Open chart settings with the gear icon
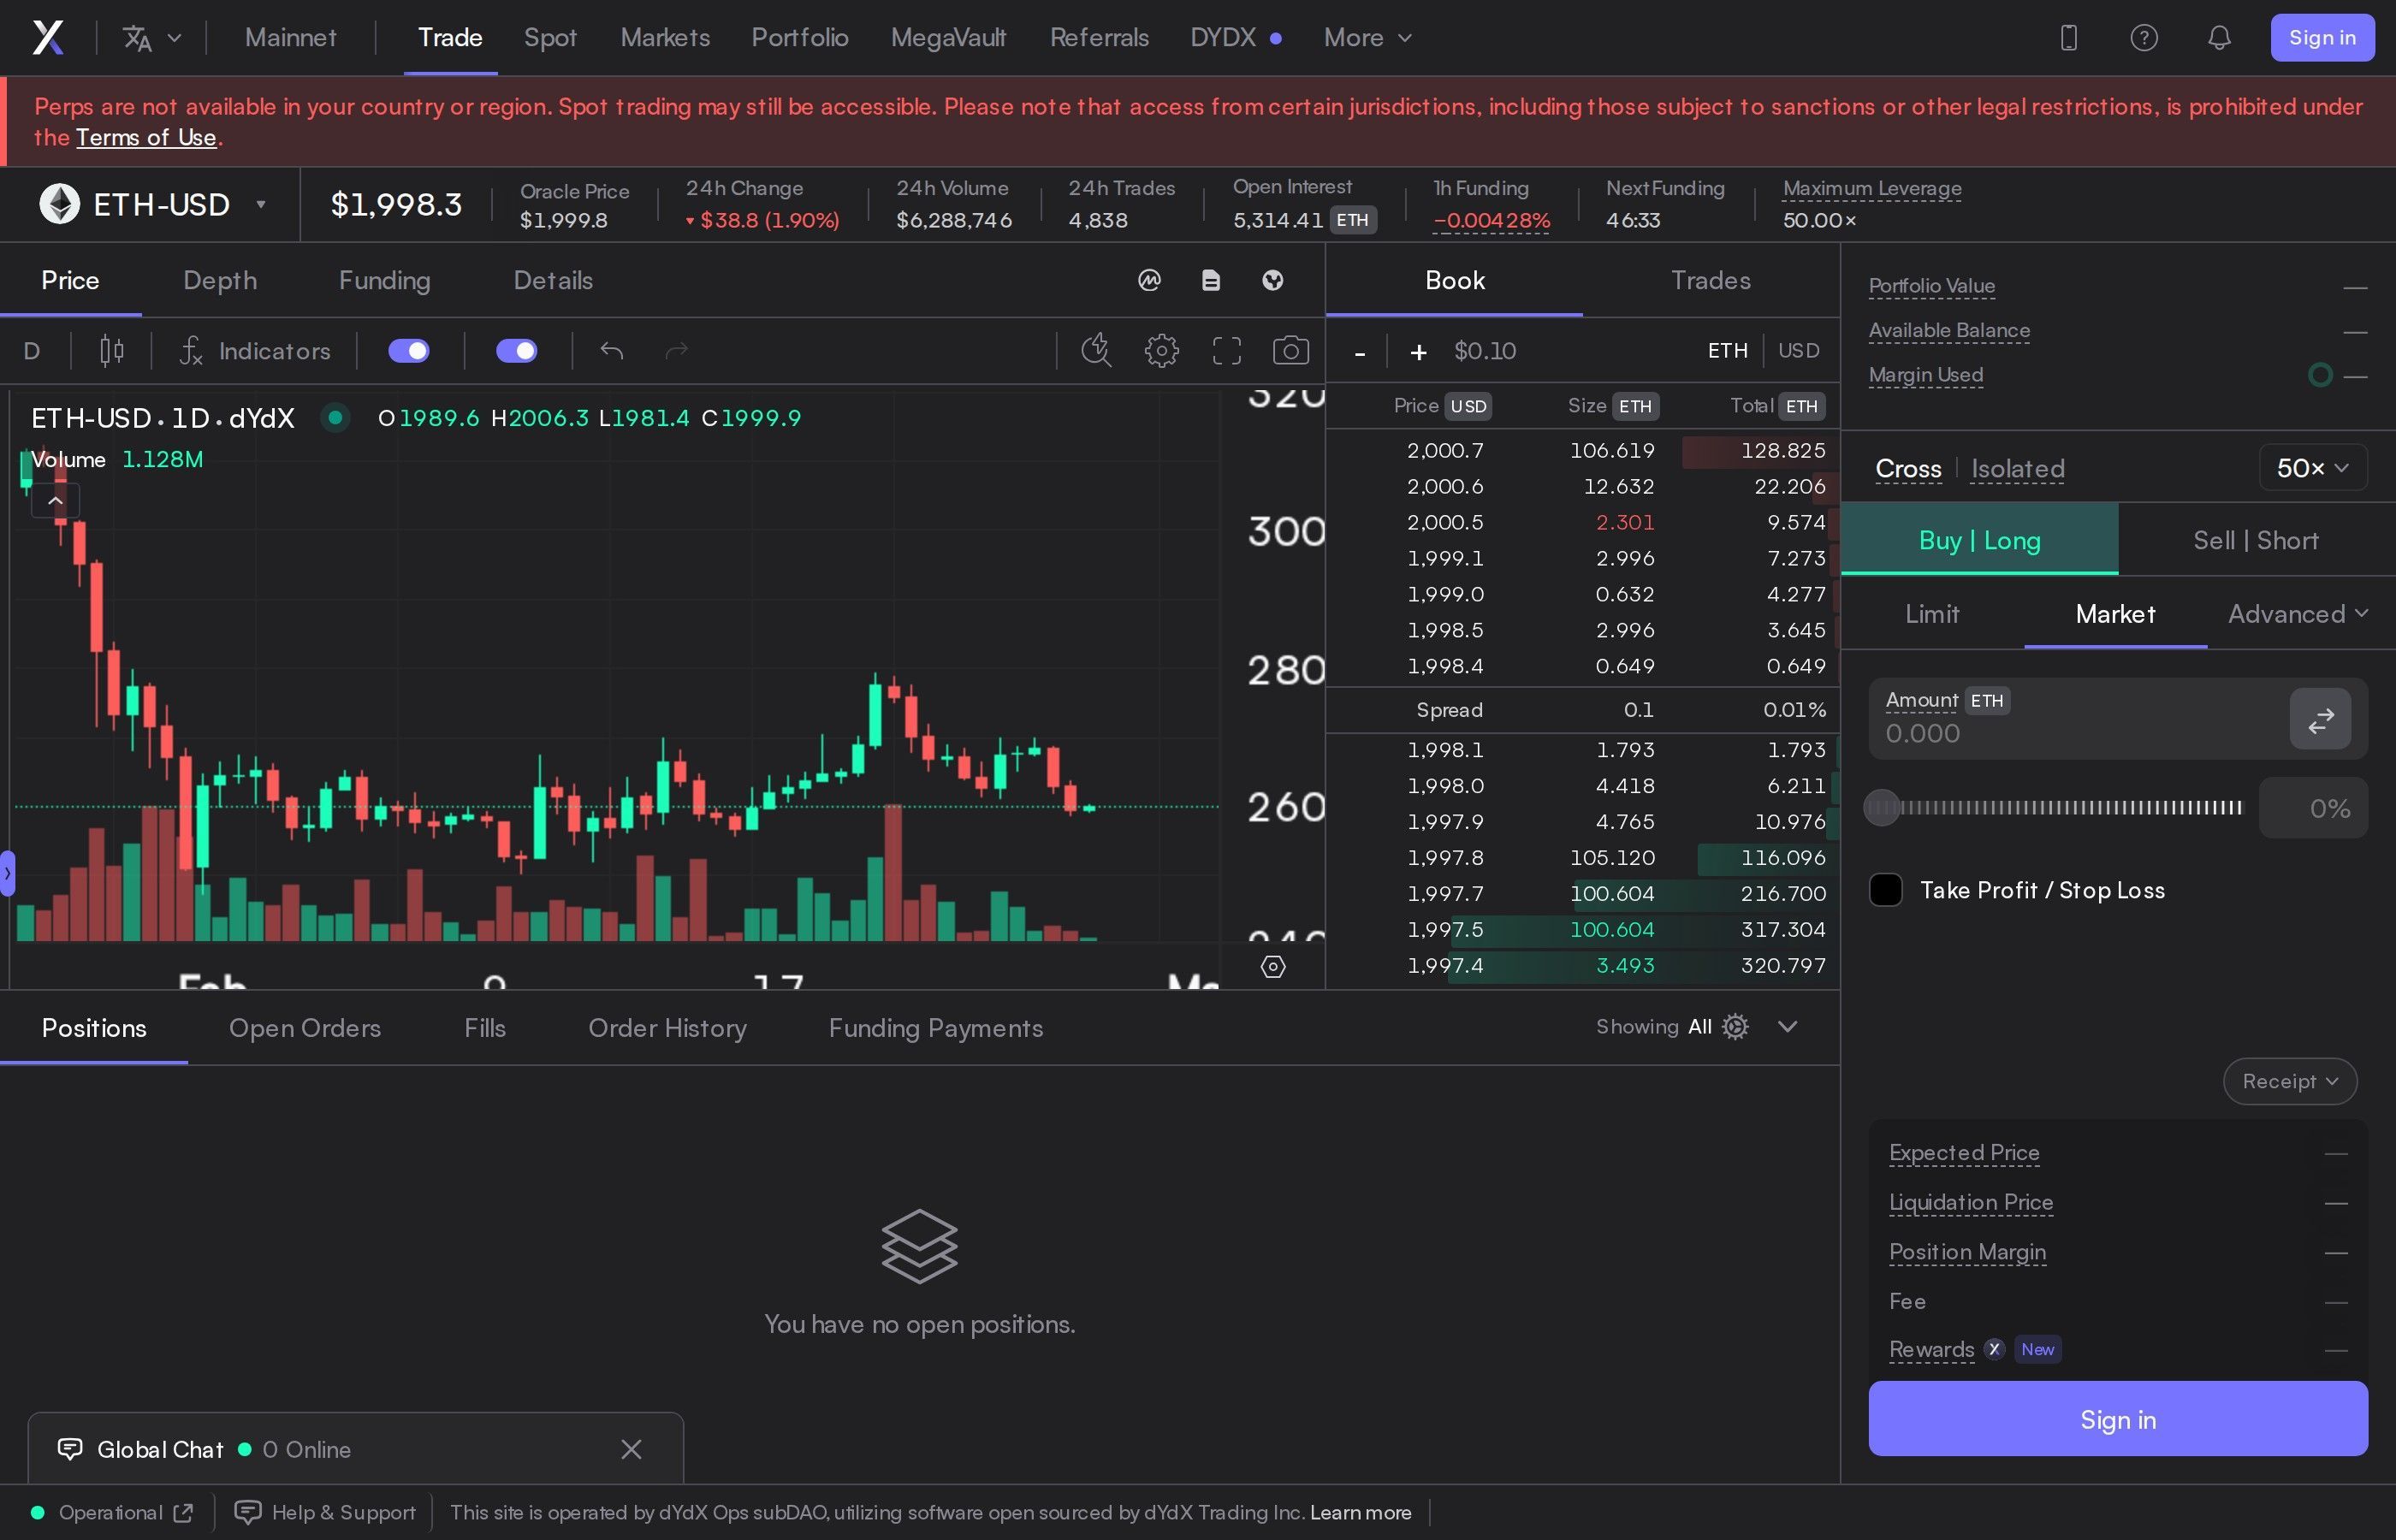This screenshot has height=1540, width=2396. [x=1160, y=351]
